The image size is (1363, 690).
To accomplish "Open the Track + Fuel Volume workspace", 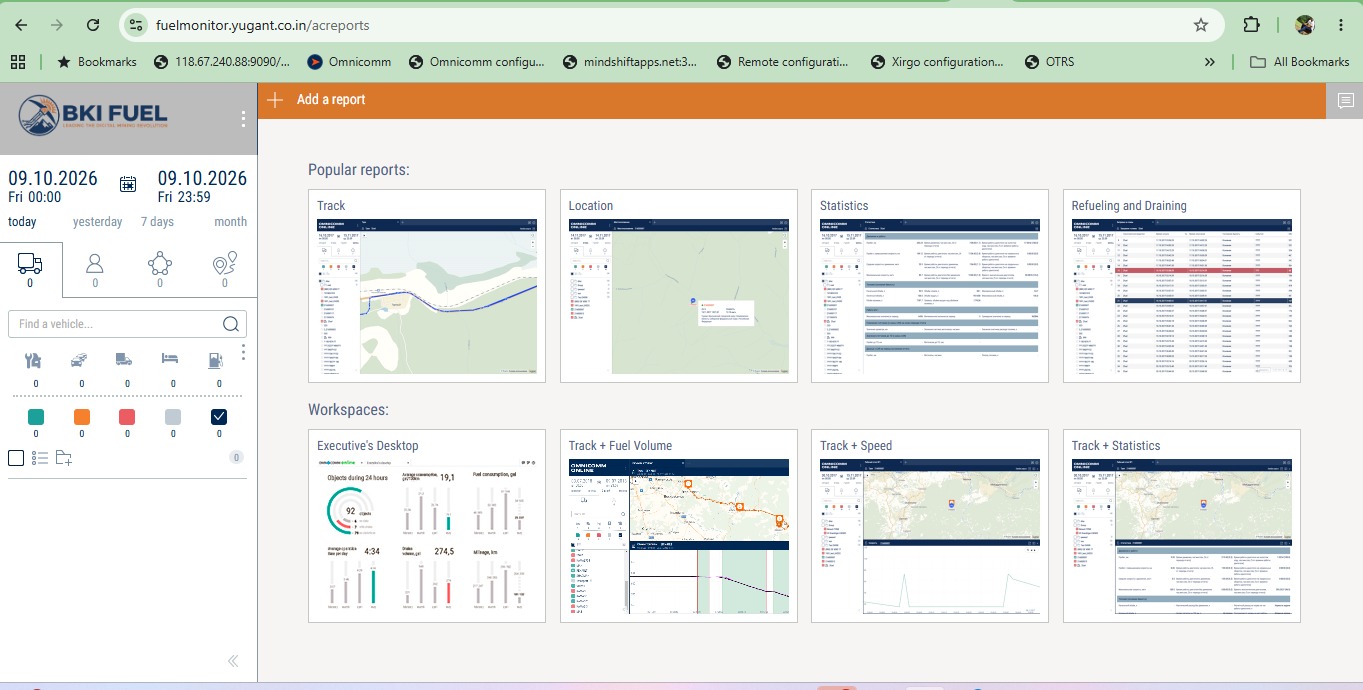I will click(x=679, y=526).
